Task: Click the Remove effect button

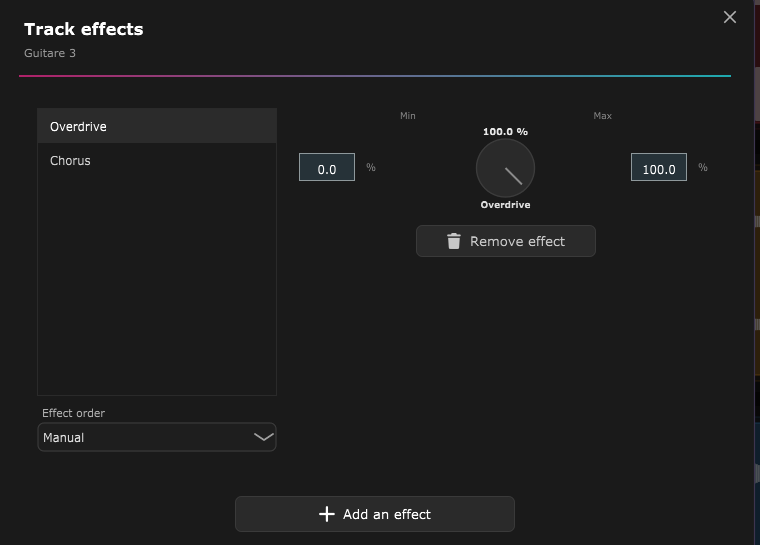Action: pos(506,241)
